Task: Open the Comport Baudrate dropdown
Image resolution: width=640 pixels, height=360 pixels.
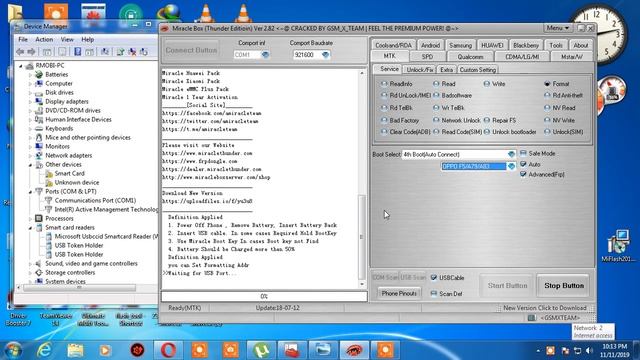Action: click(325, 55)
